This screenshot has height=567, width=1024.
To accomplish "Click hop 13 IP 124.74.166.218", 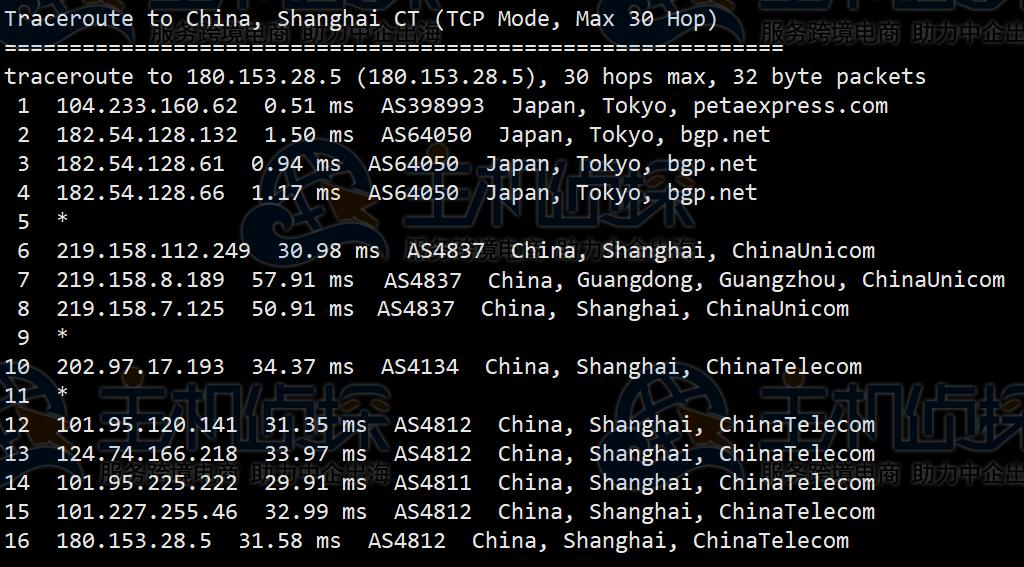I will pos(147,453).
